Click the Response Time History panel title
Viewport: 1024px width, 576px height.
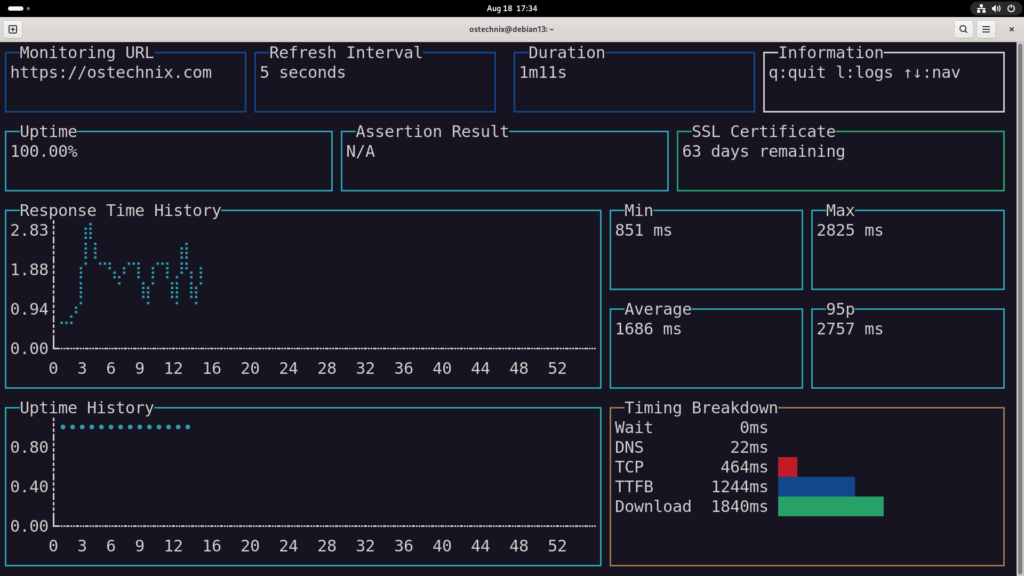point(120,210)
